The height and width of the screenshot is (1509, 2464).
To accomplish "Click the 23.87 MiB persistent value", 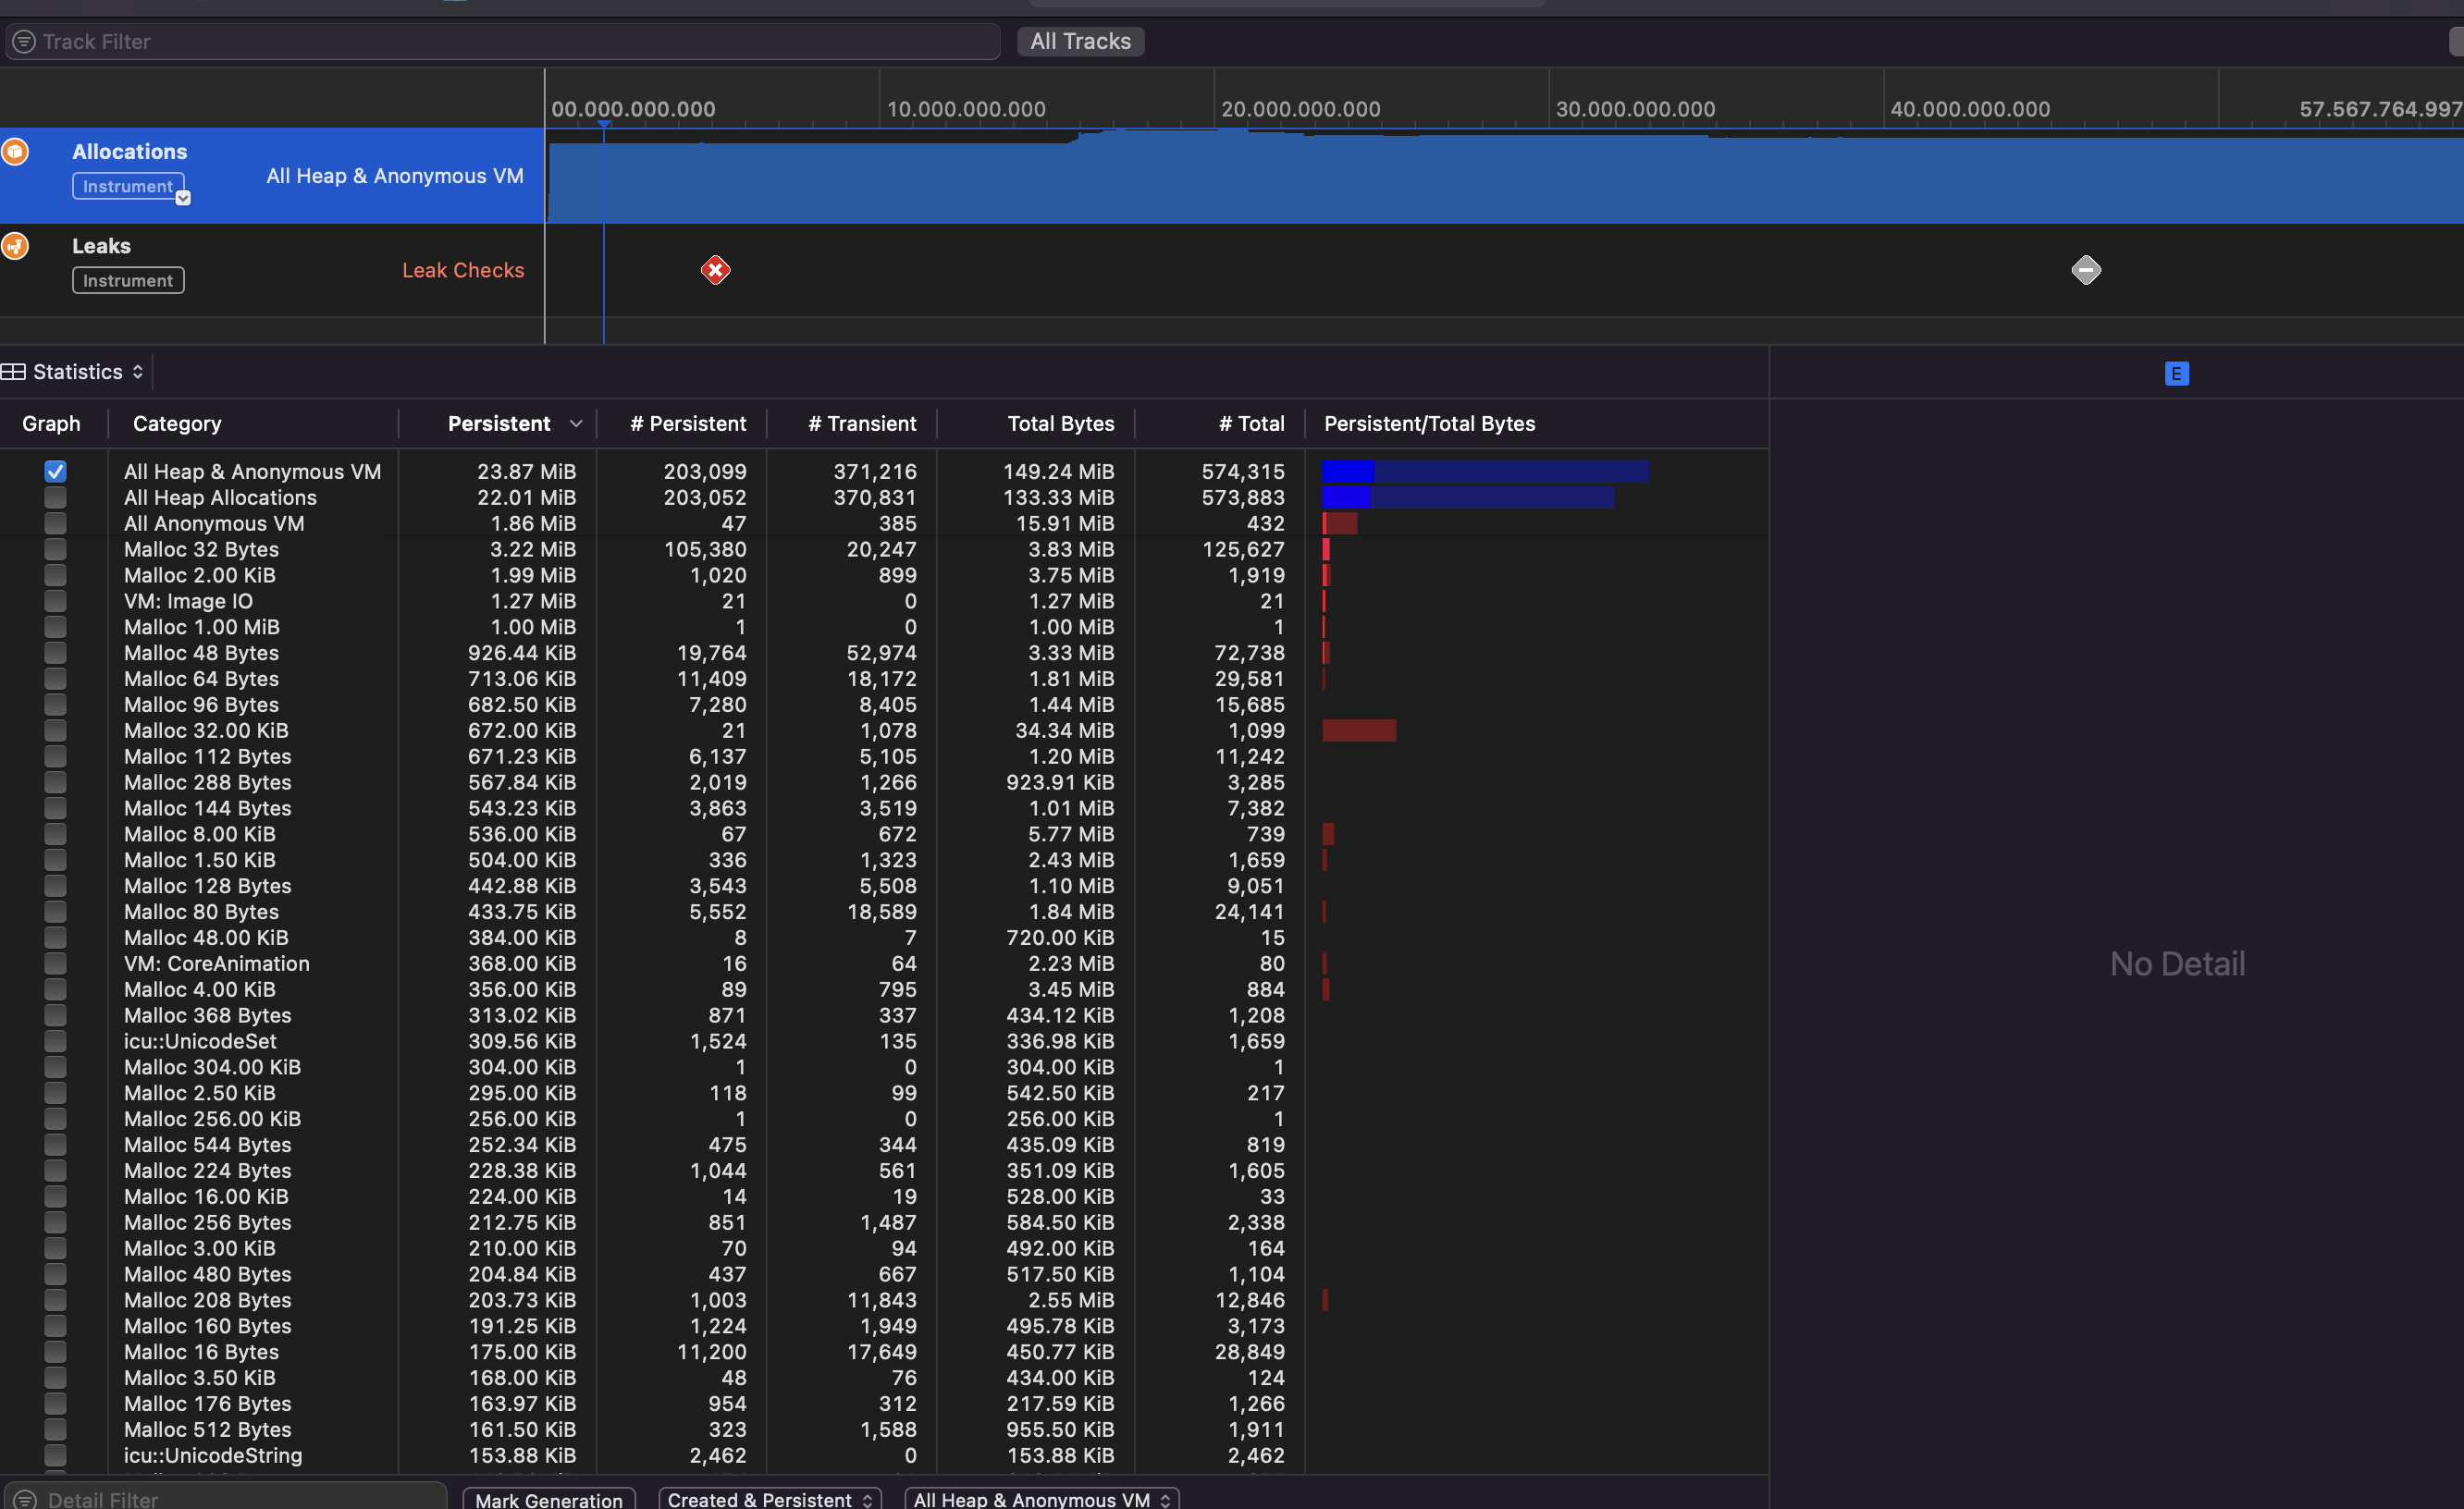I will pos(526,471).
